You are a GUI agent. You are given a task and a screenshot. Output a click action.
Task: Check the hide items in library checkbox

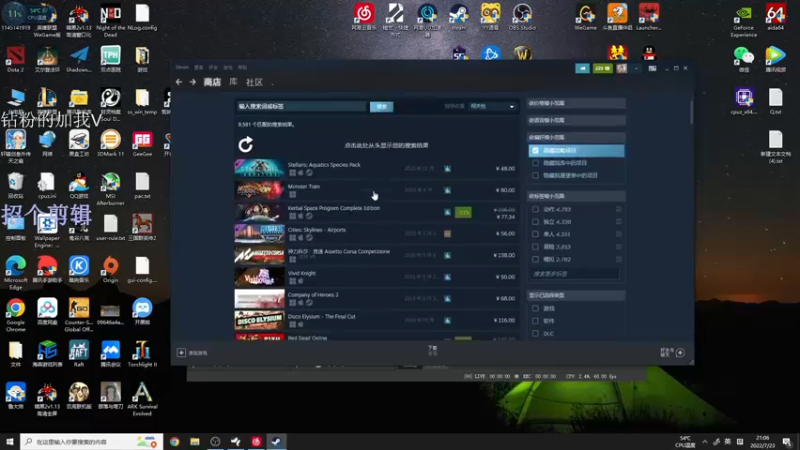tap(535, 163)
